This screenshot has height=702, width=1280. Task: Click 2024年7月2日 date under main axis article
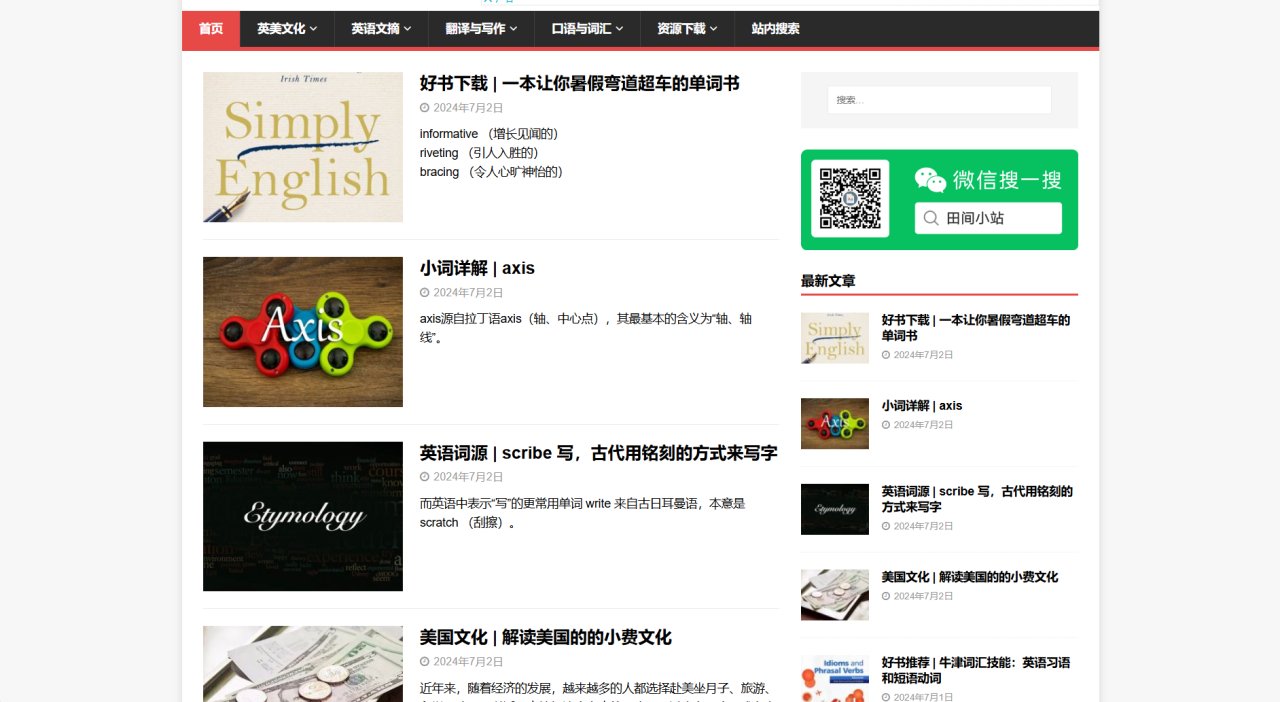click(468, 293)
